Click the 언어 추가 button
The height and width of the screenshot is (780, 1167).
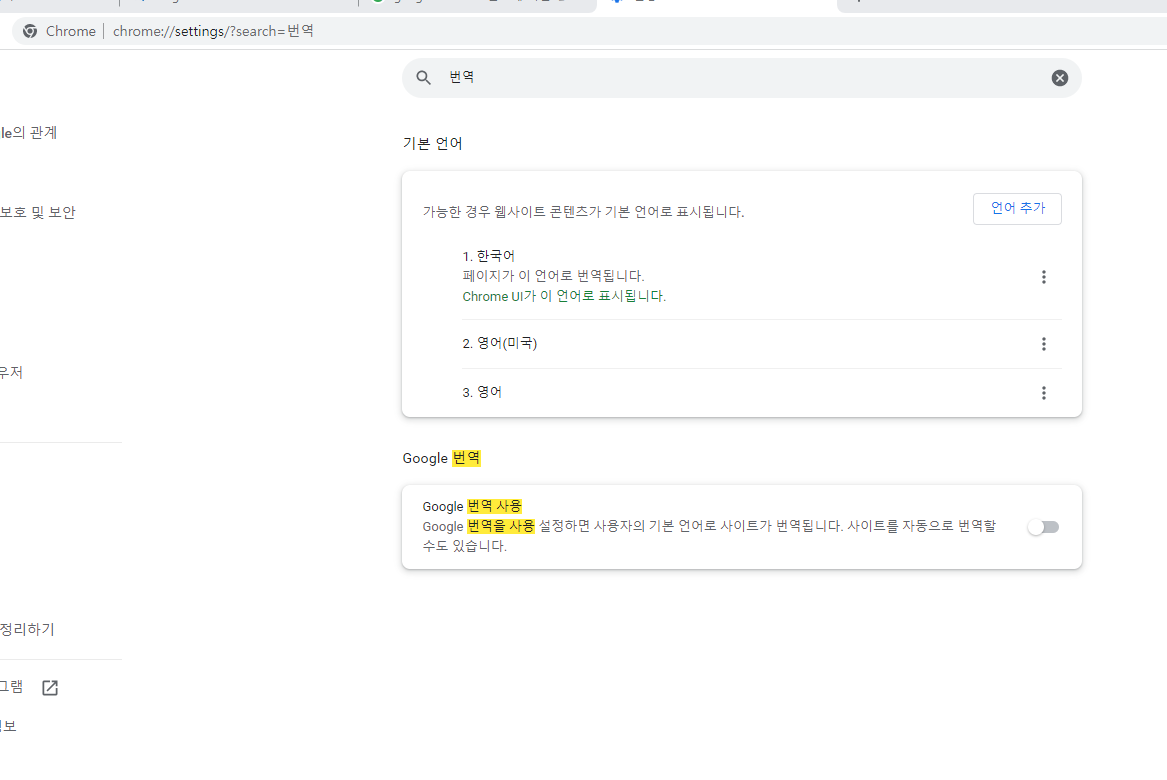click(1017, 208)
